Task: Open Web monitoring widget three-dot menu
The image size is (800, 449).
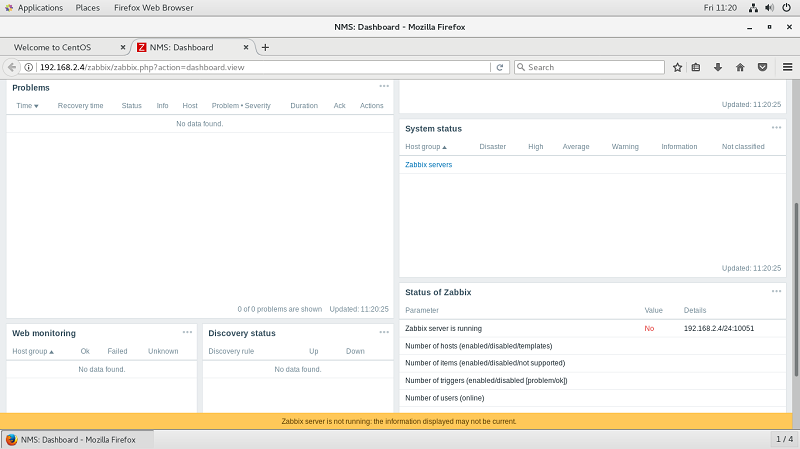Action: point(187,332)
